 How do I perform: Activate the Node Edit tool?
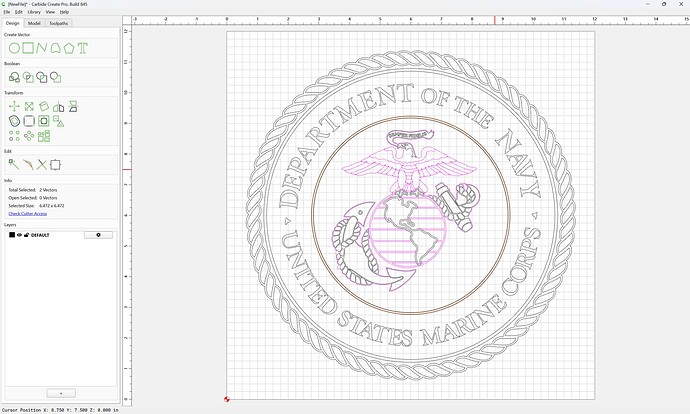[14, 165]
